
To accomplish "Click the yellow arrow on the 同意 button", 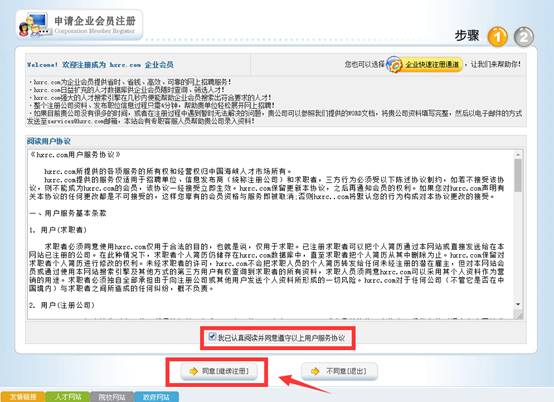I will (x=193, y=371).
